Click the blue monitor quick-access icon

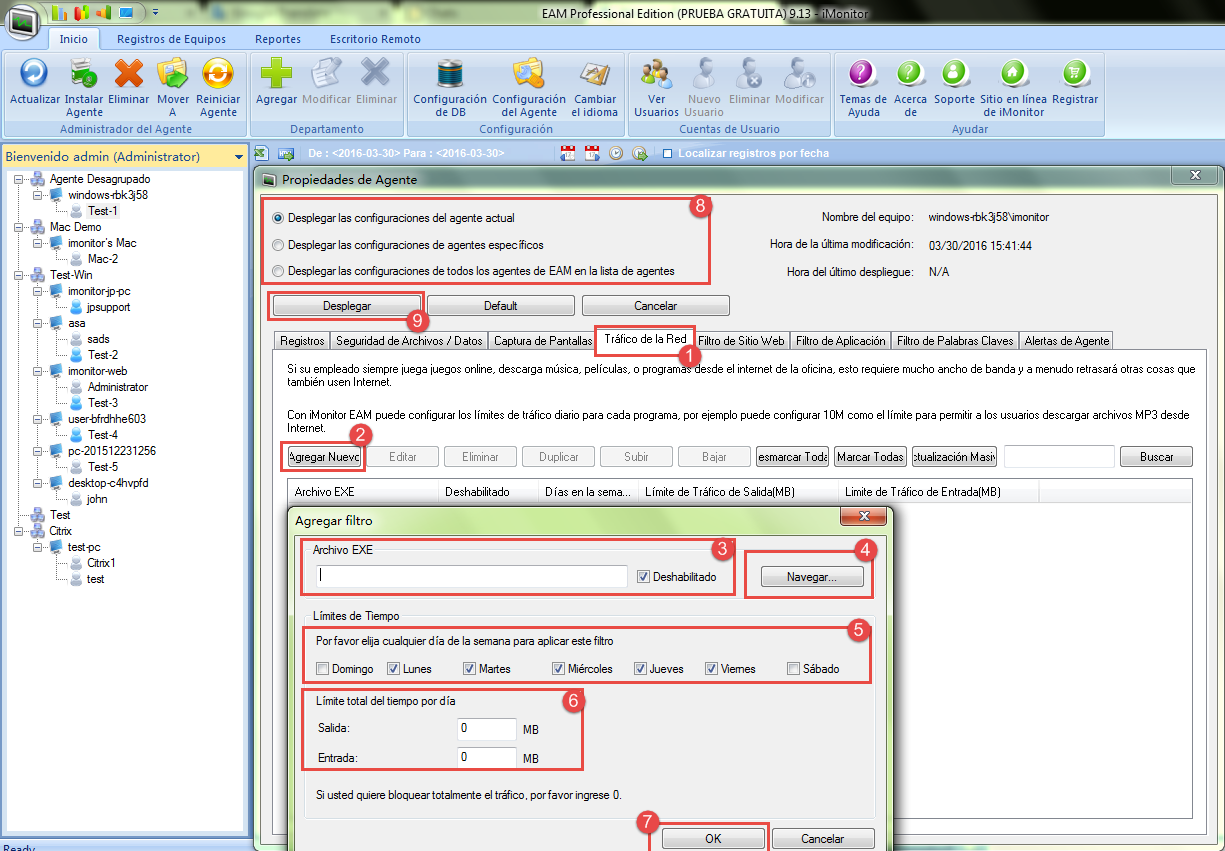pyautogui.click(x=126, y=13)
